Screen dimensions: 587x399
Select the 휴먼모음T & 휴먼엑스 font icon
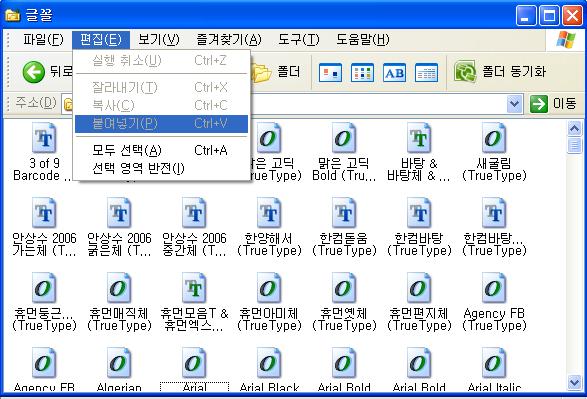point(194,288)
